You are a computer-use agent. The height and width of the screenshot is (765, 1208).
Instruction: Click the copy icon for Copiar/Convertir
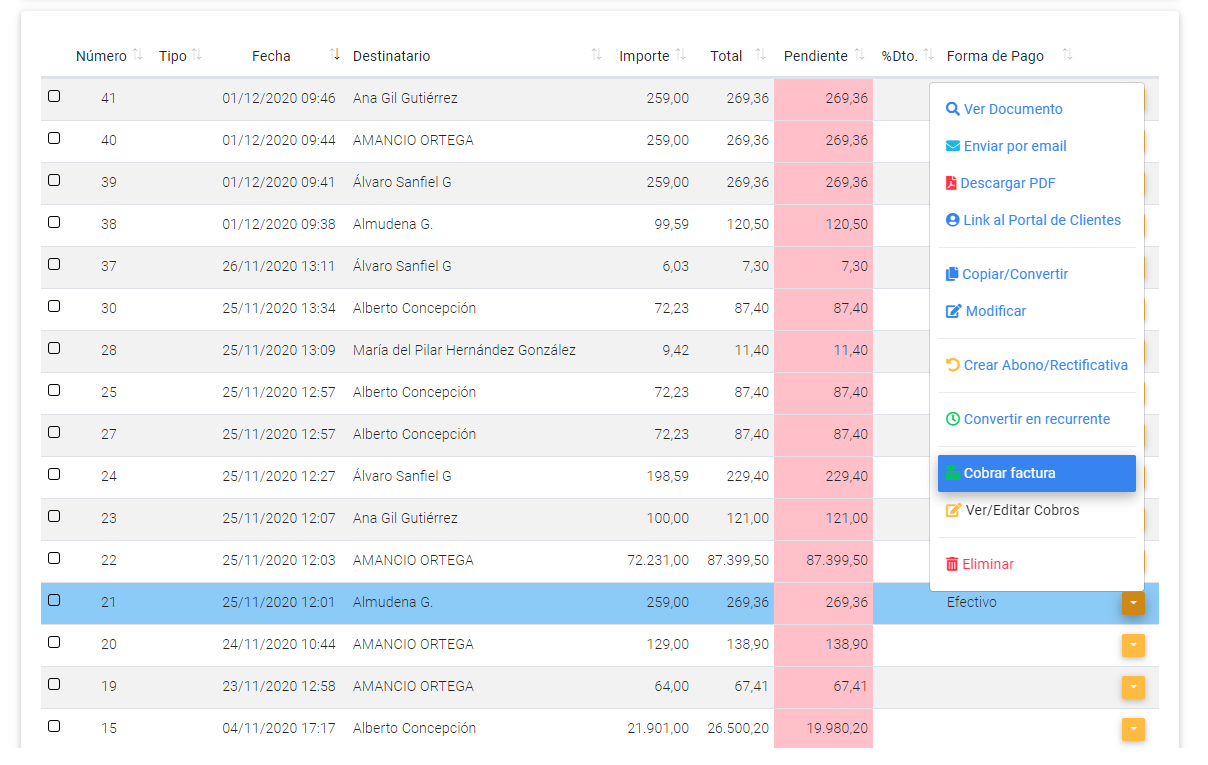pyautogui.click(x=952, y=274)
